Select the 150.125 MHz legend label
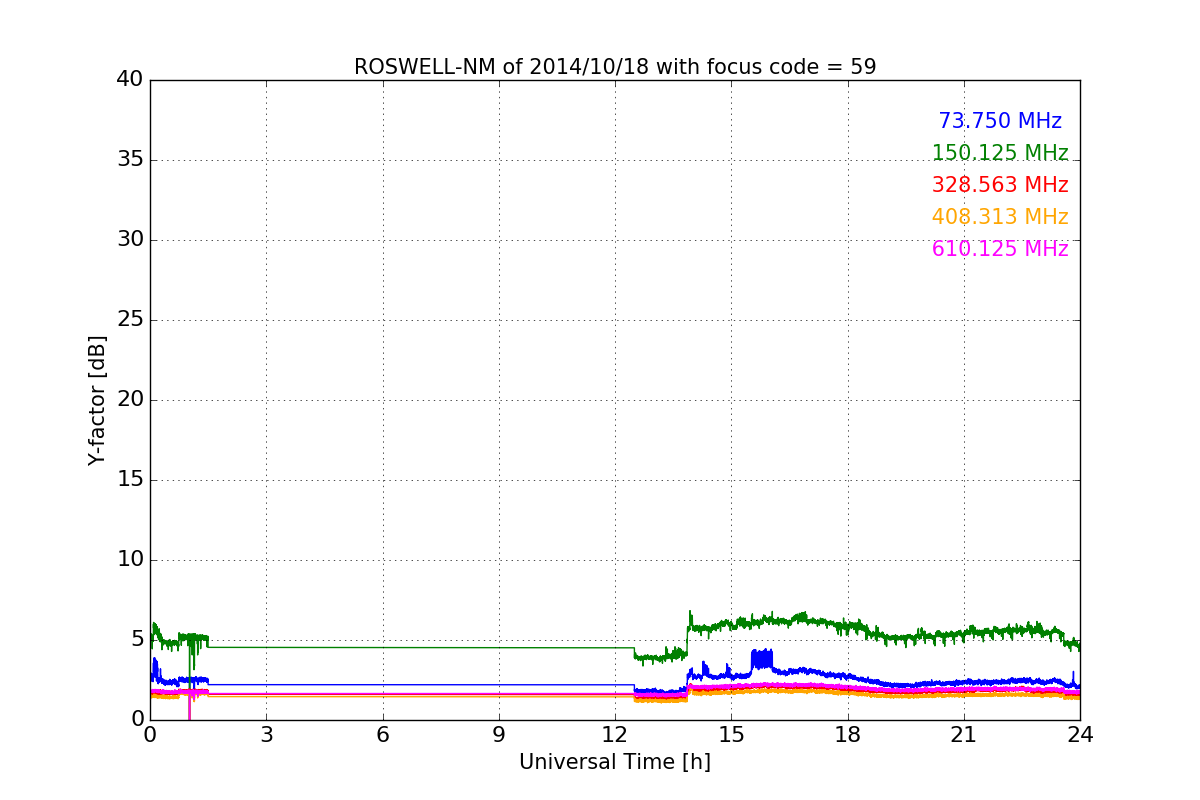This screenshot has height=800, width=1200. 1000,153
